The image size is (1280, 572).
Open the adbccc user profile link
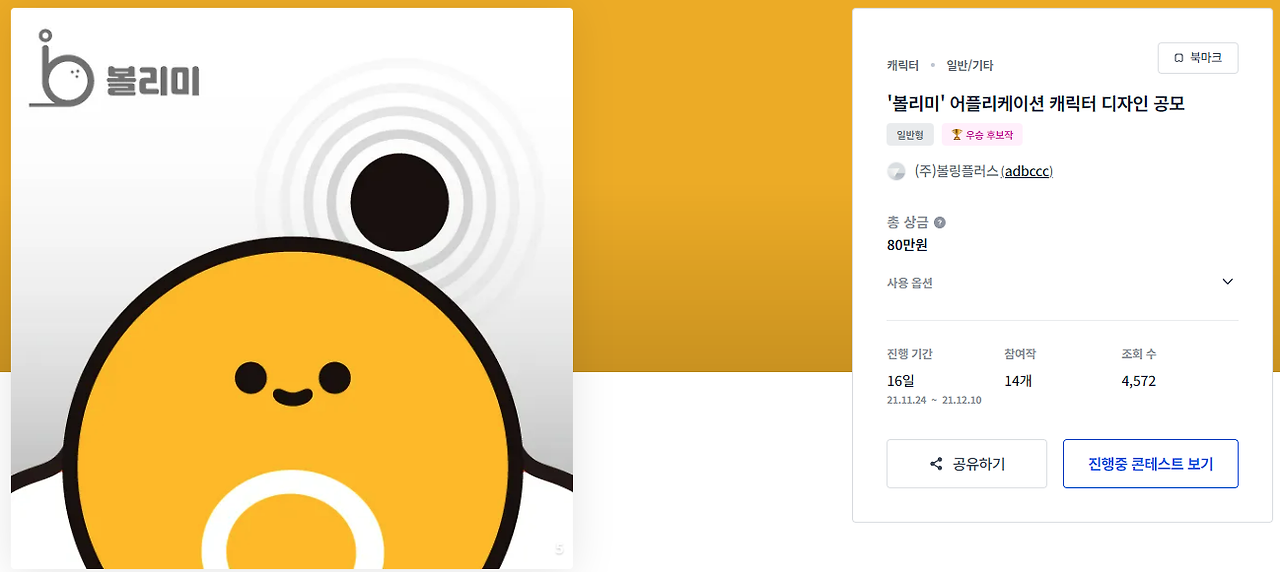point(1028,171)
